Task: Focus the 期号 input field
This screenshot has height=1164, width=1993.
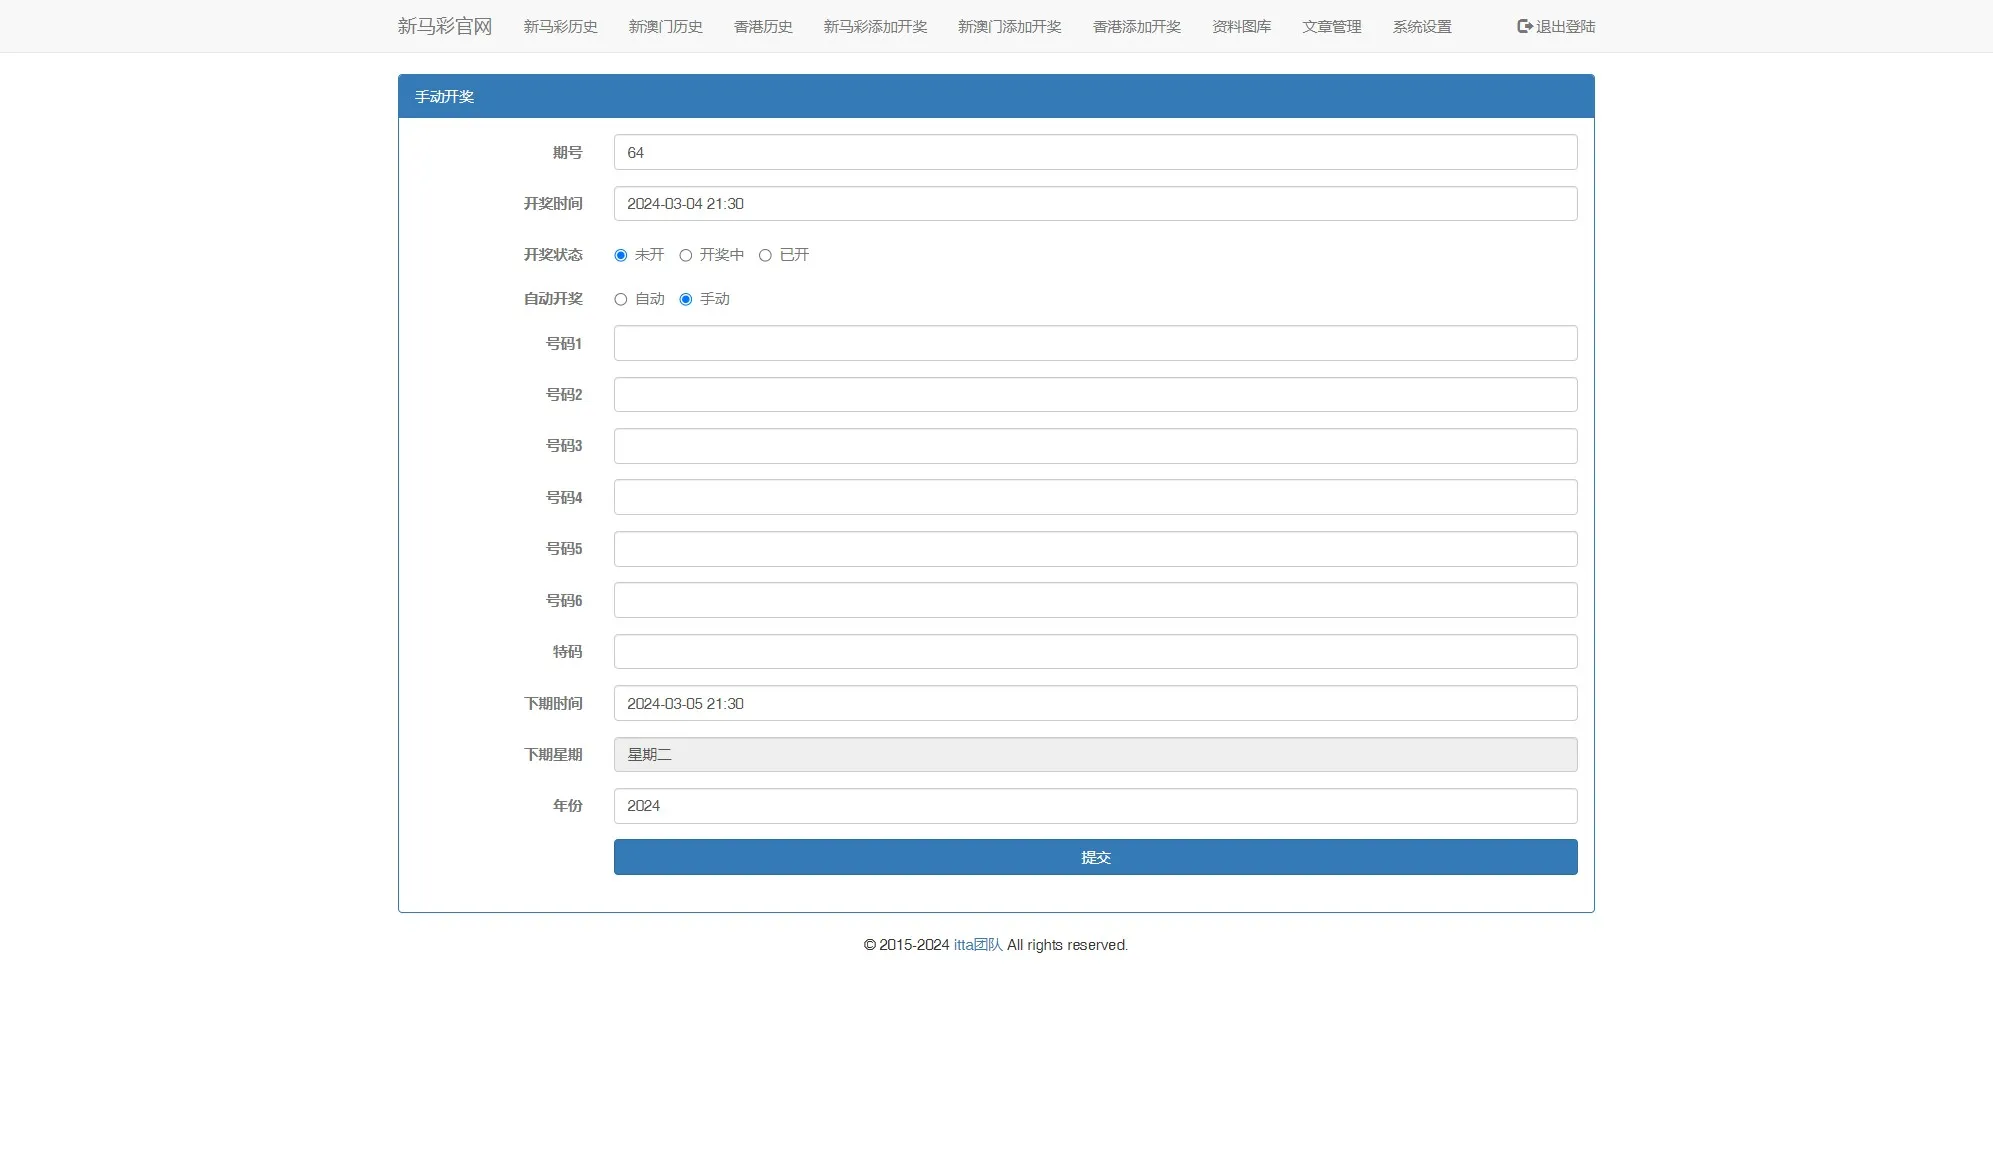Action: click(1095, 152)
